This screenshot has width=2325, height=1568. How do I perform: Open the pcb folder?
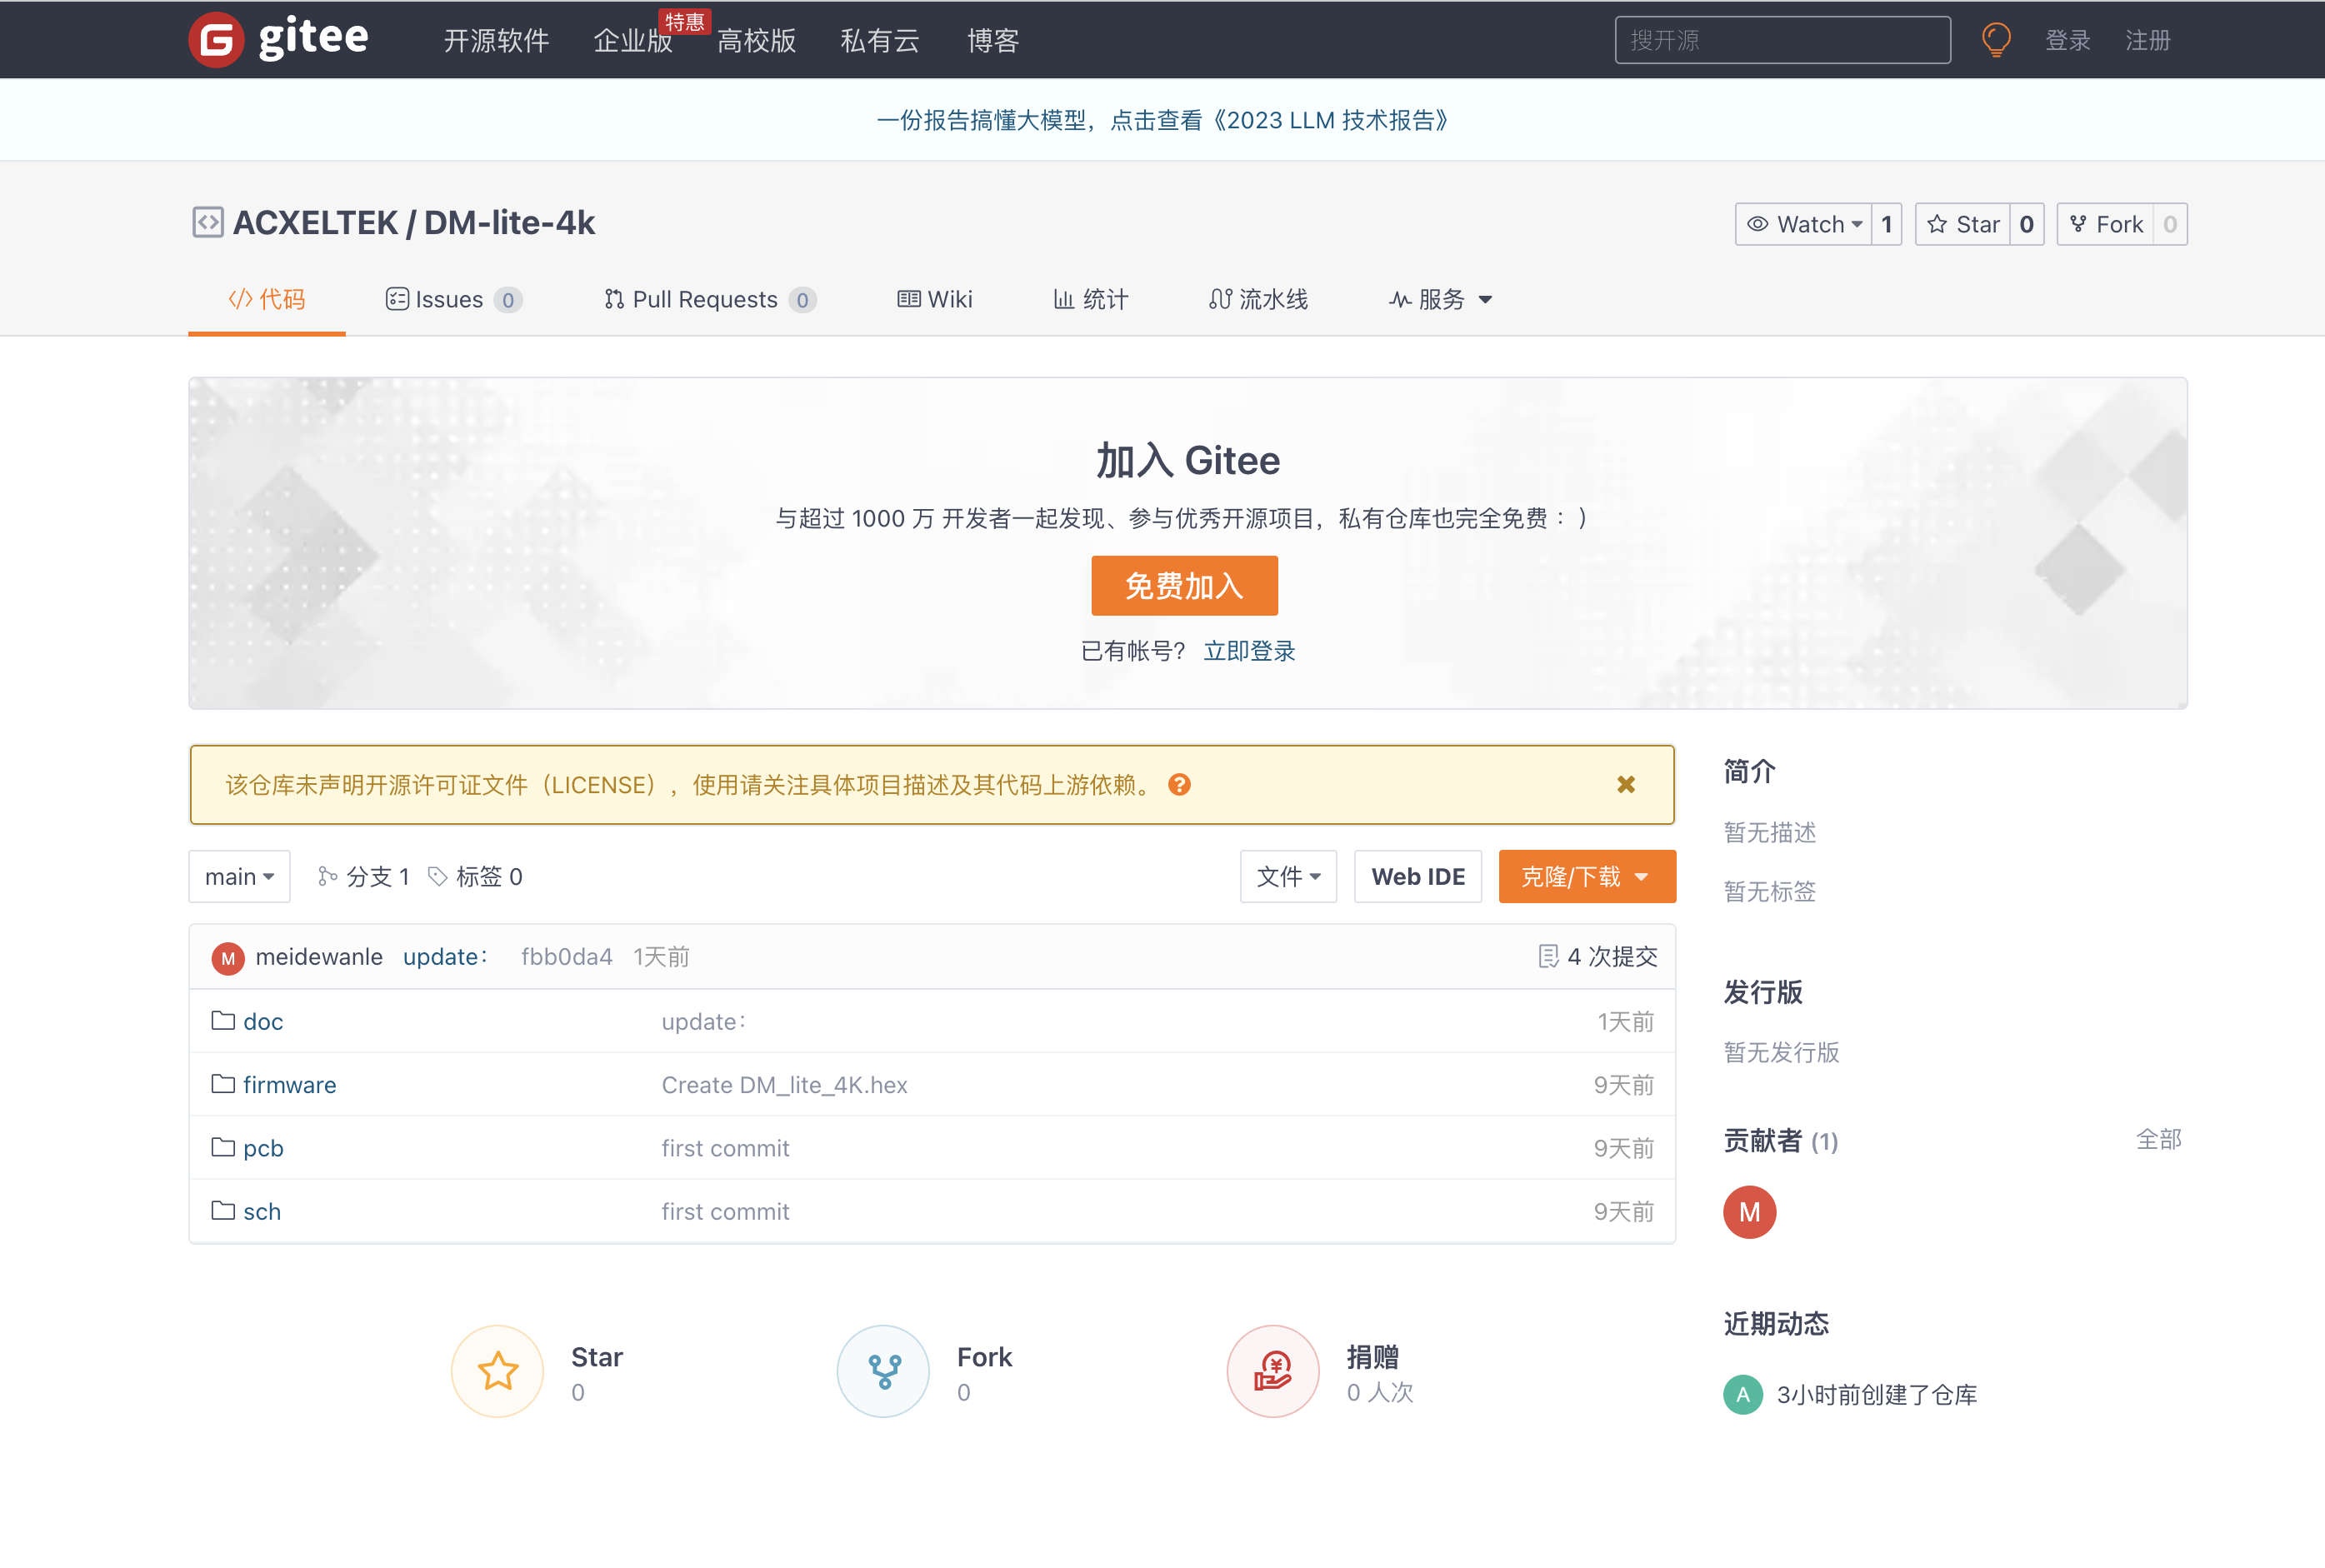[x=263, y=1147]
